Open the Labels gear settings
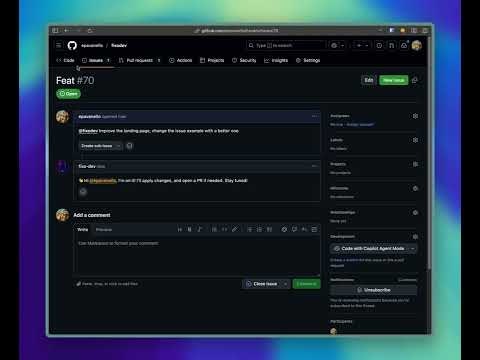Viewport: 480px width, 360px height. [x=415, y=140]
